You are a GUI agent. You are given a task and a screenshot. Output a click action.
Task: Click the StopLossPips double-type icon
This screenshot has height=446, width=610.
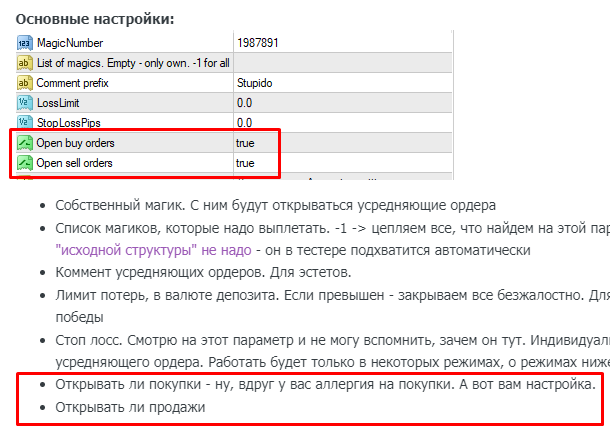pyautogui.click(x=25, y=122)
